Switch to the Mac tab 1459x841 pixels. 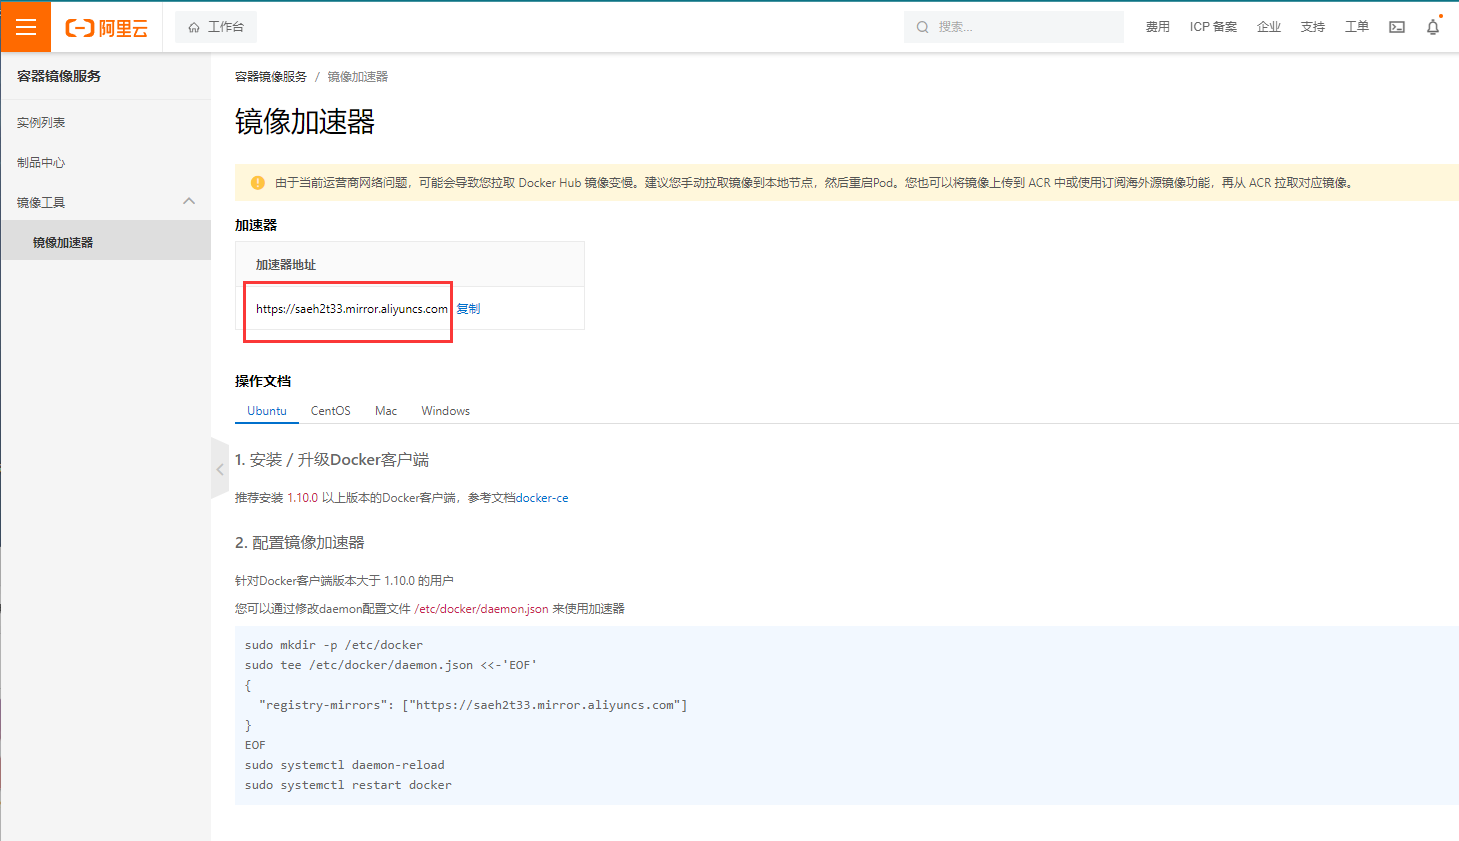(x=386, y=411)
